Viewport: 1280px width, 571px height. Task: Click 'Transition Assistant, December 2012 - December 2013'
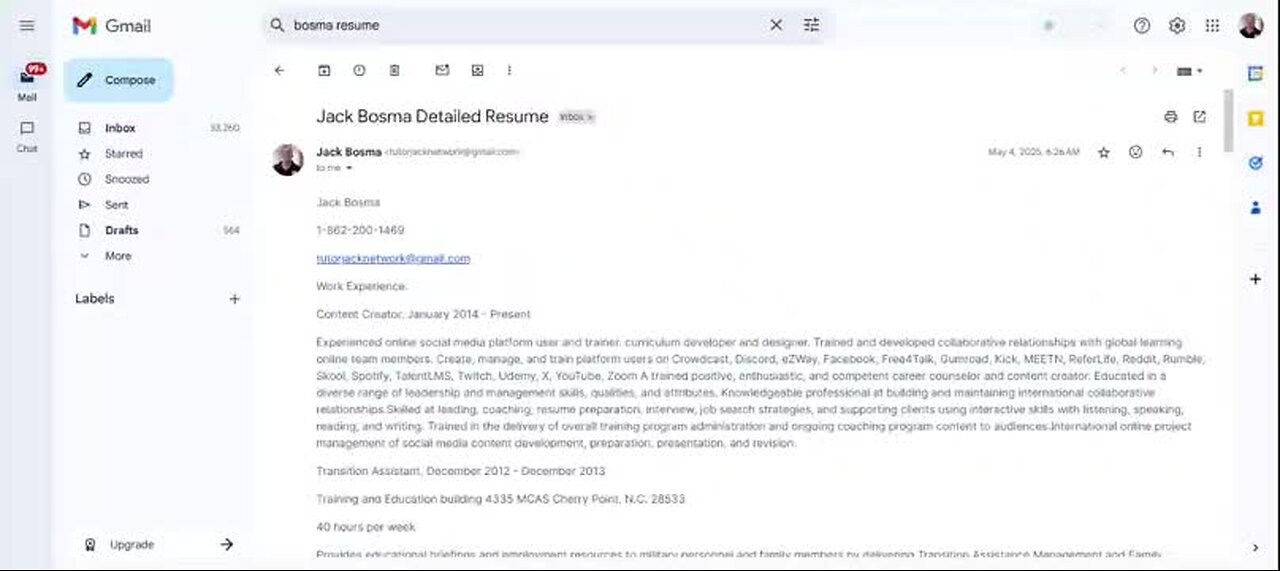[x=460, y=471]
